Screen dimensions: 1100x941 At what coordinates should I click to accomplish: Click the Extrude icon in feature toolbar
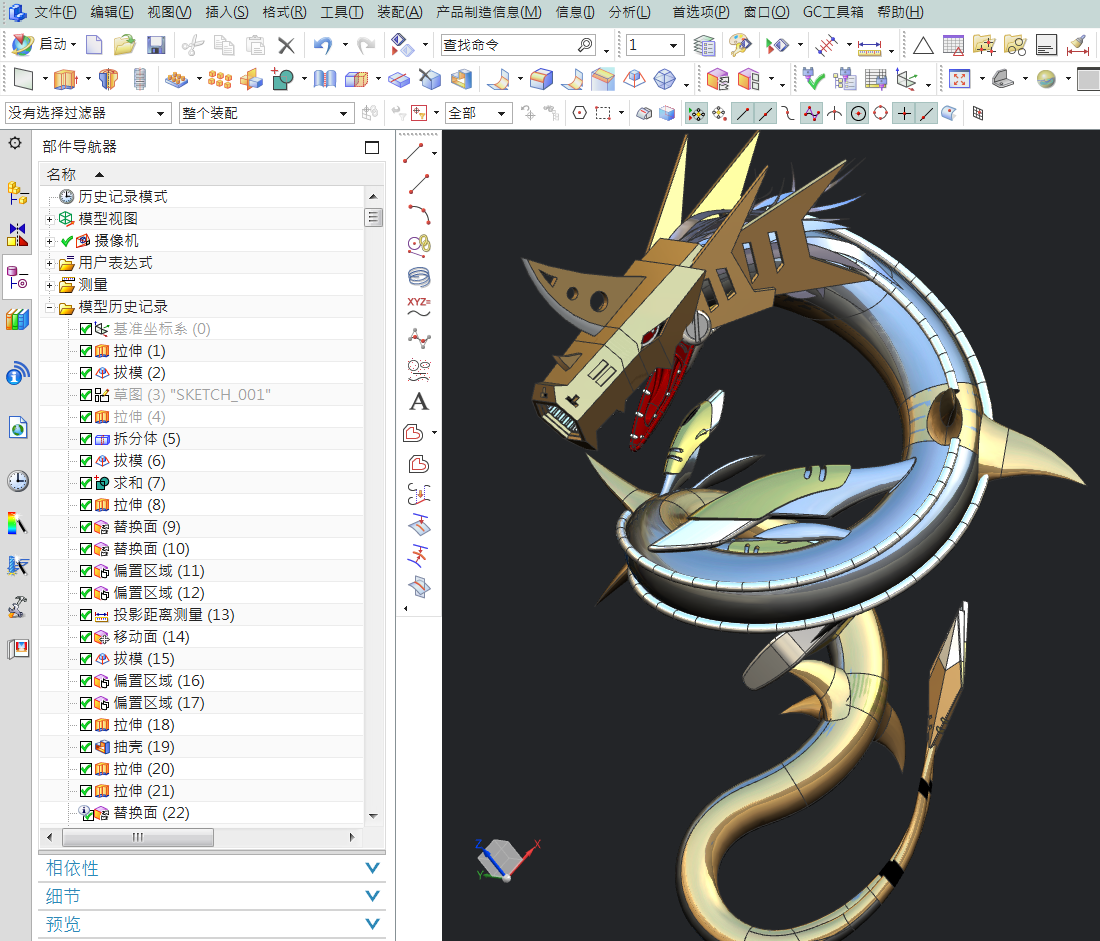65,79
